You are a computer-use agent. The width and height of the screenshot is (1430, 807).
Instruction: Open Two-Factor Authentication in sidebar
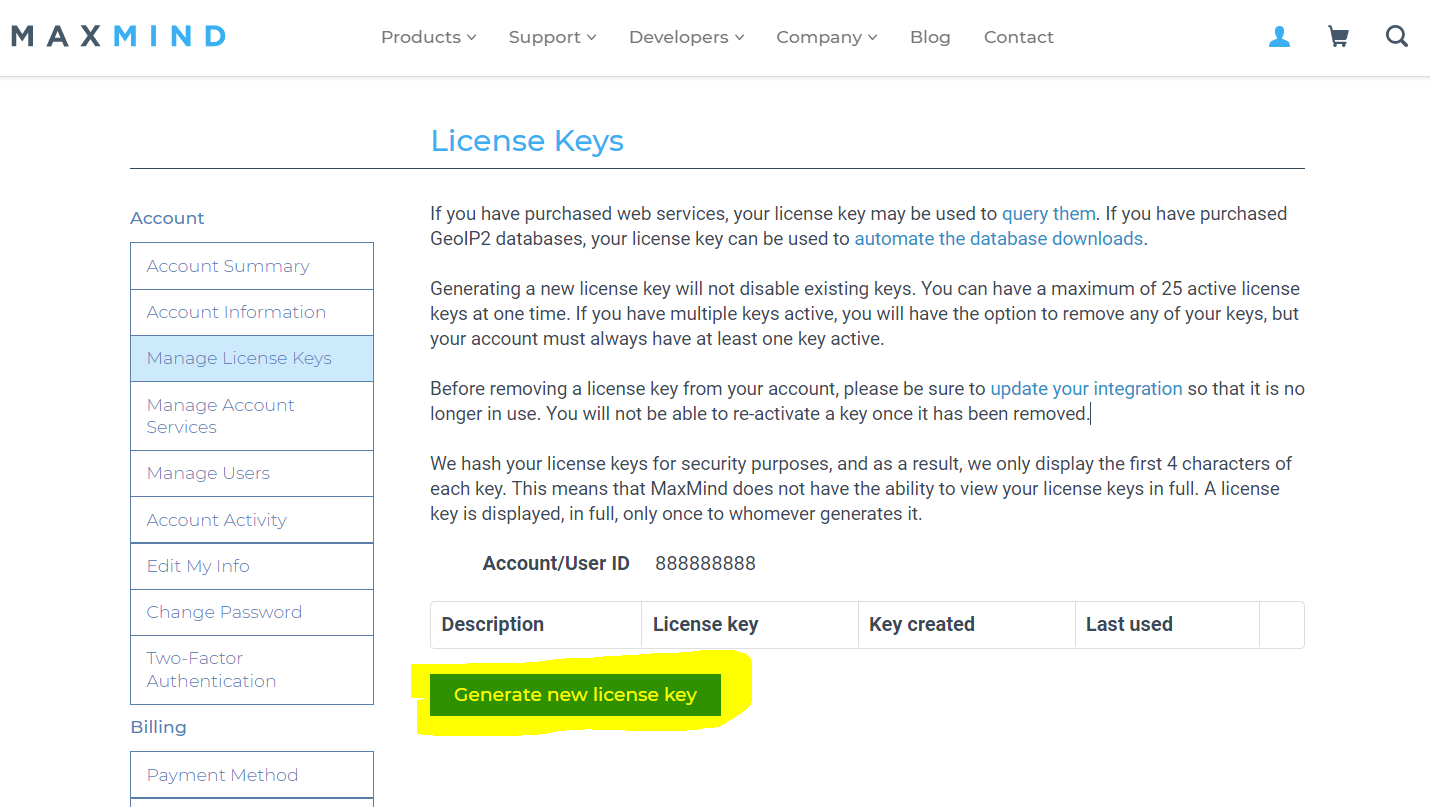click(252, 670)
